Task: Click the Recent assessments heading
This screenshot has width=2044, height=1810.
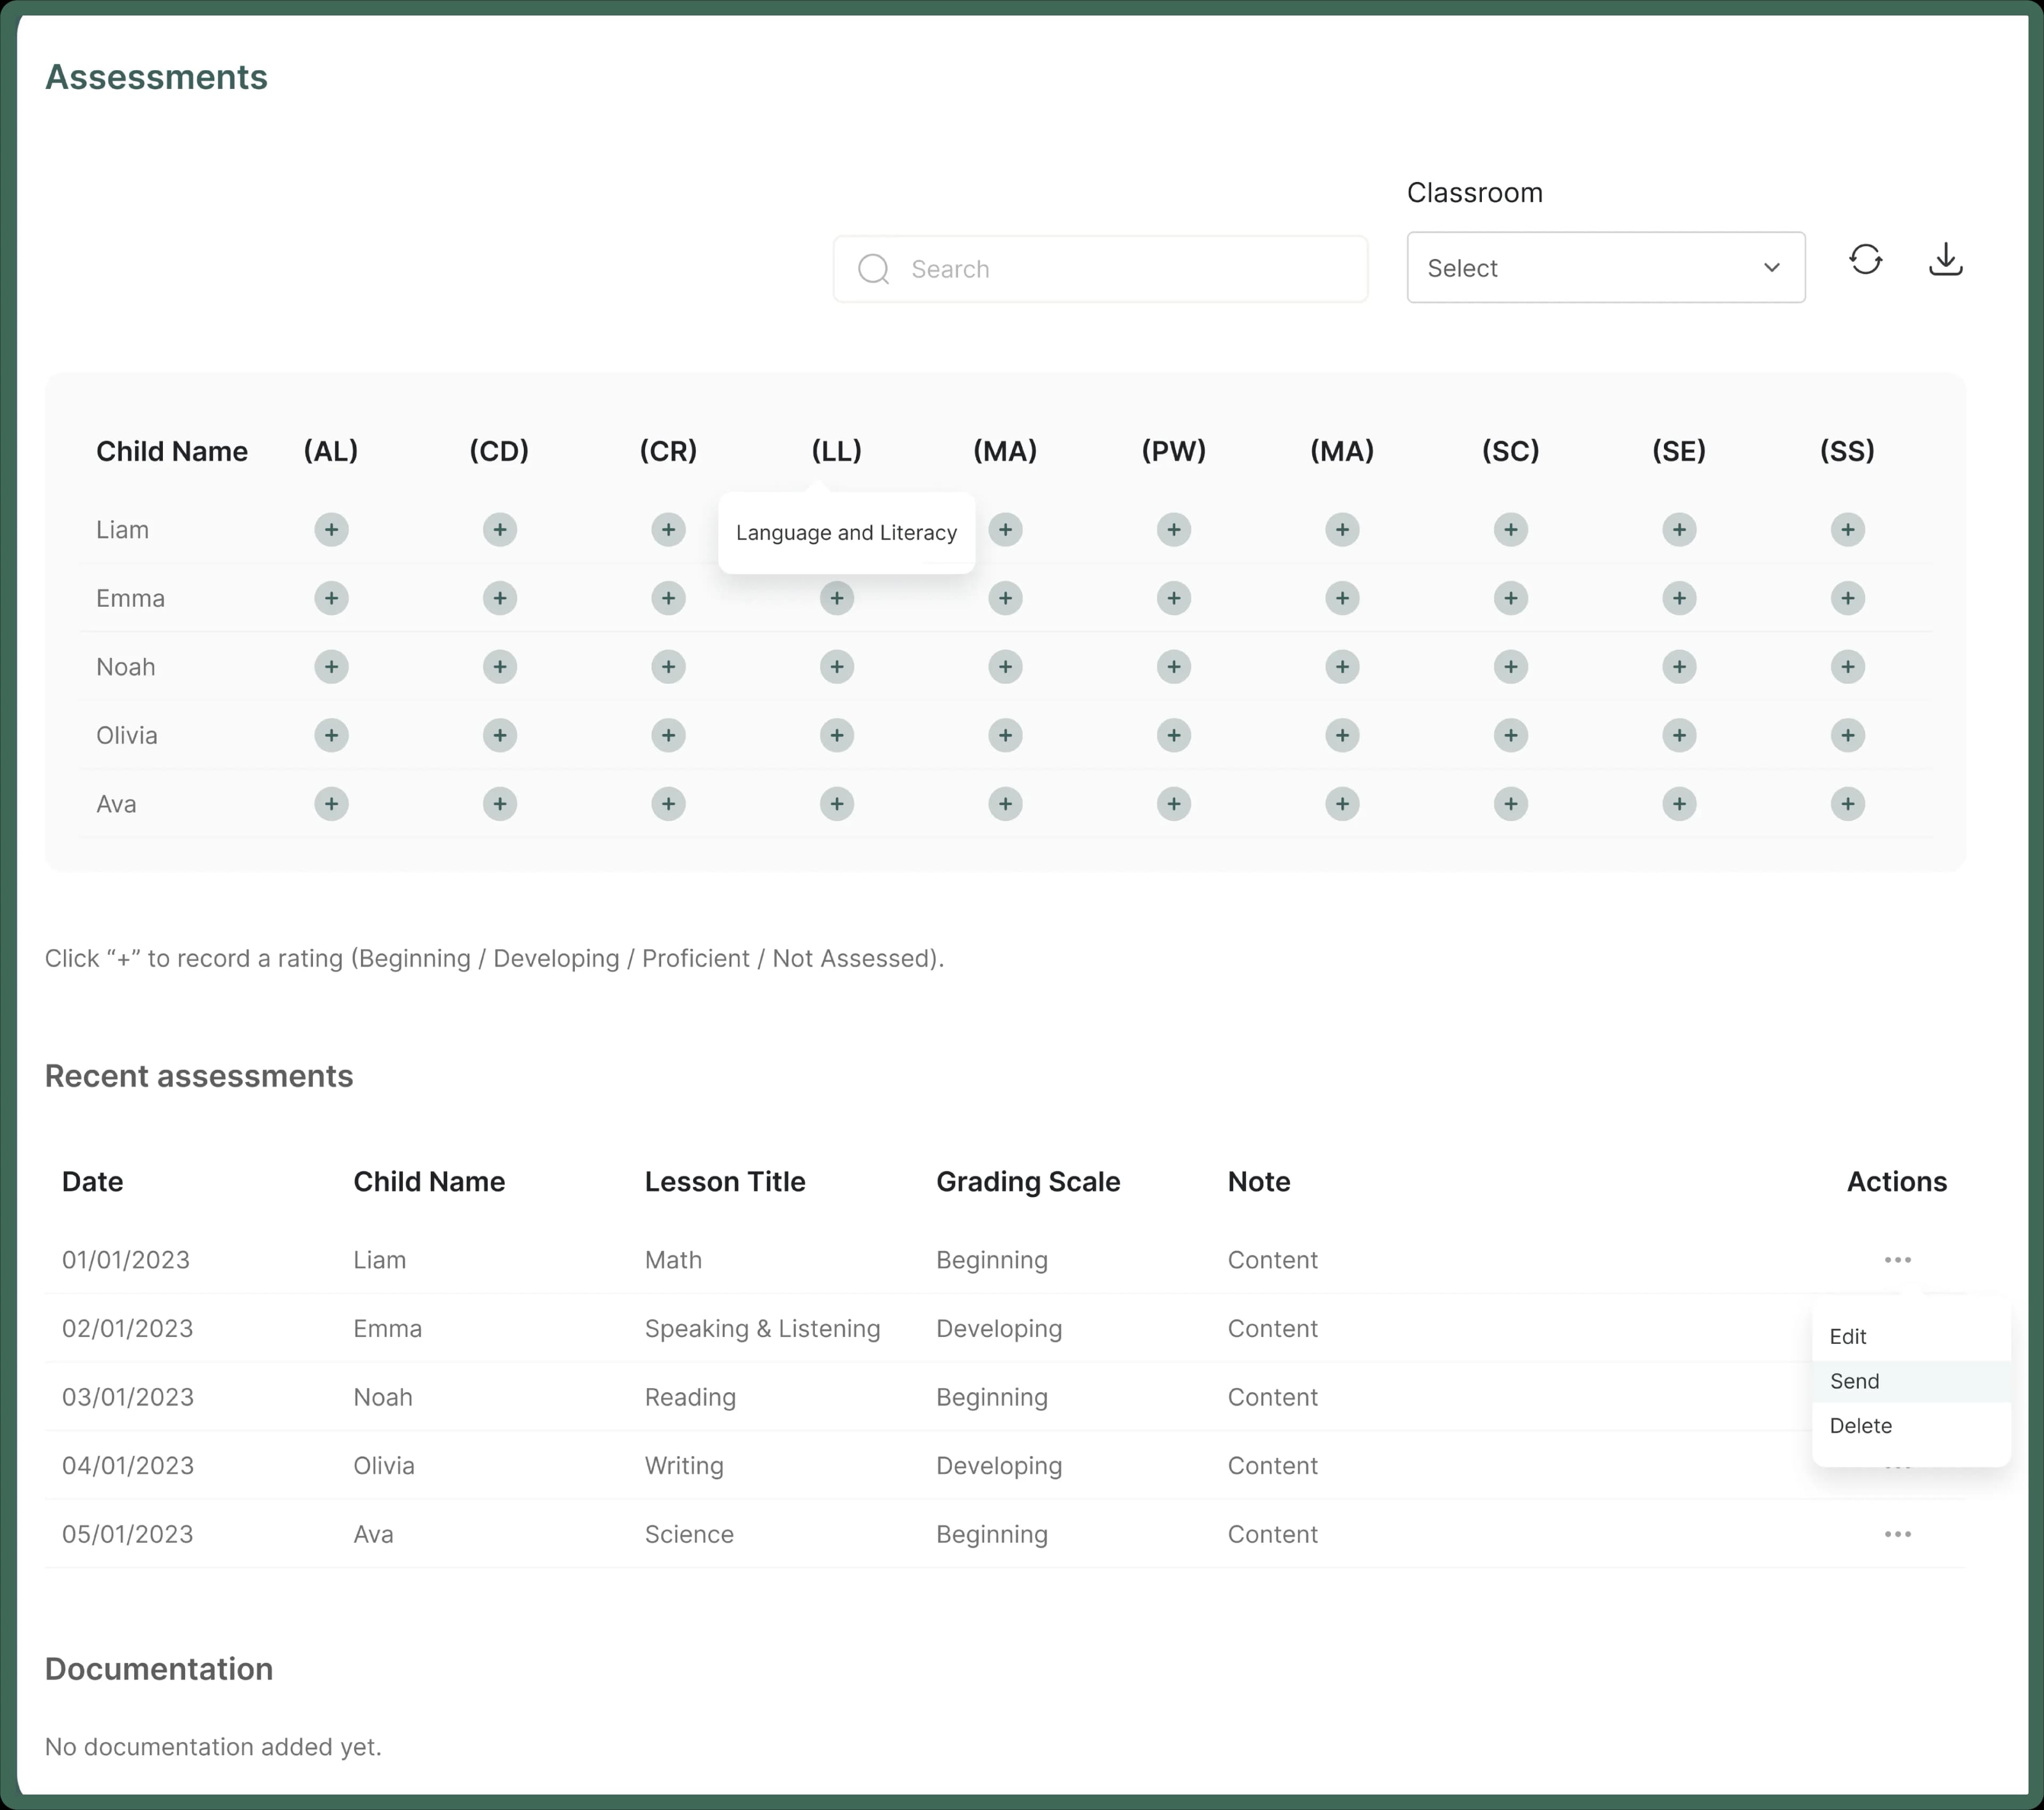Action: [x=198, y=1076]
